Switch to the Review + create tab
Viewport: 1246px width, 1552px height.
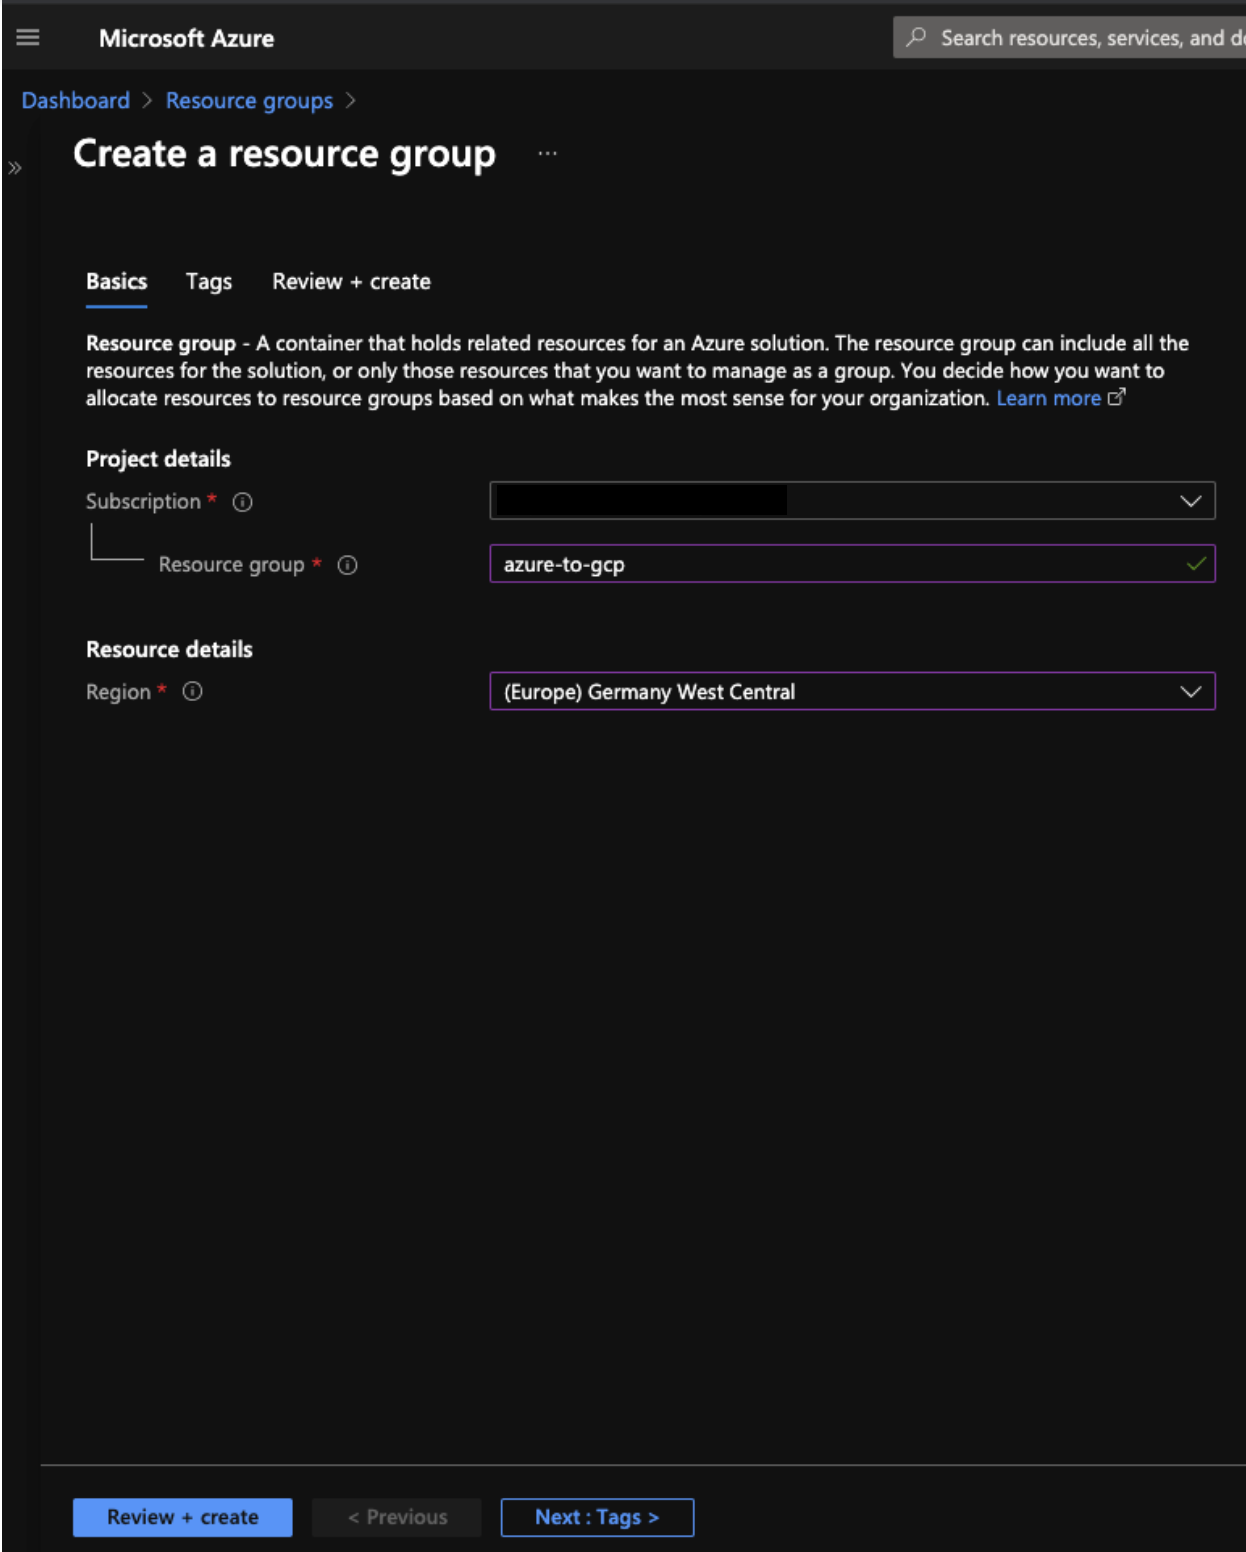(351, 282)
